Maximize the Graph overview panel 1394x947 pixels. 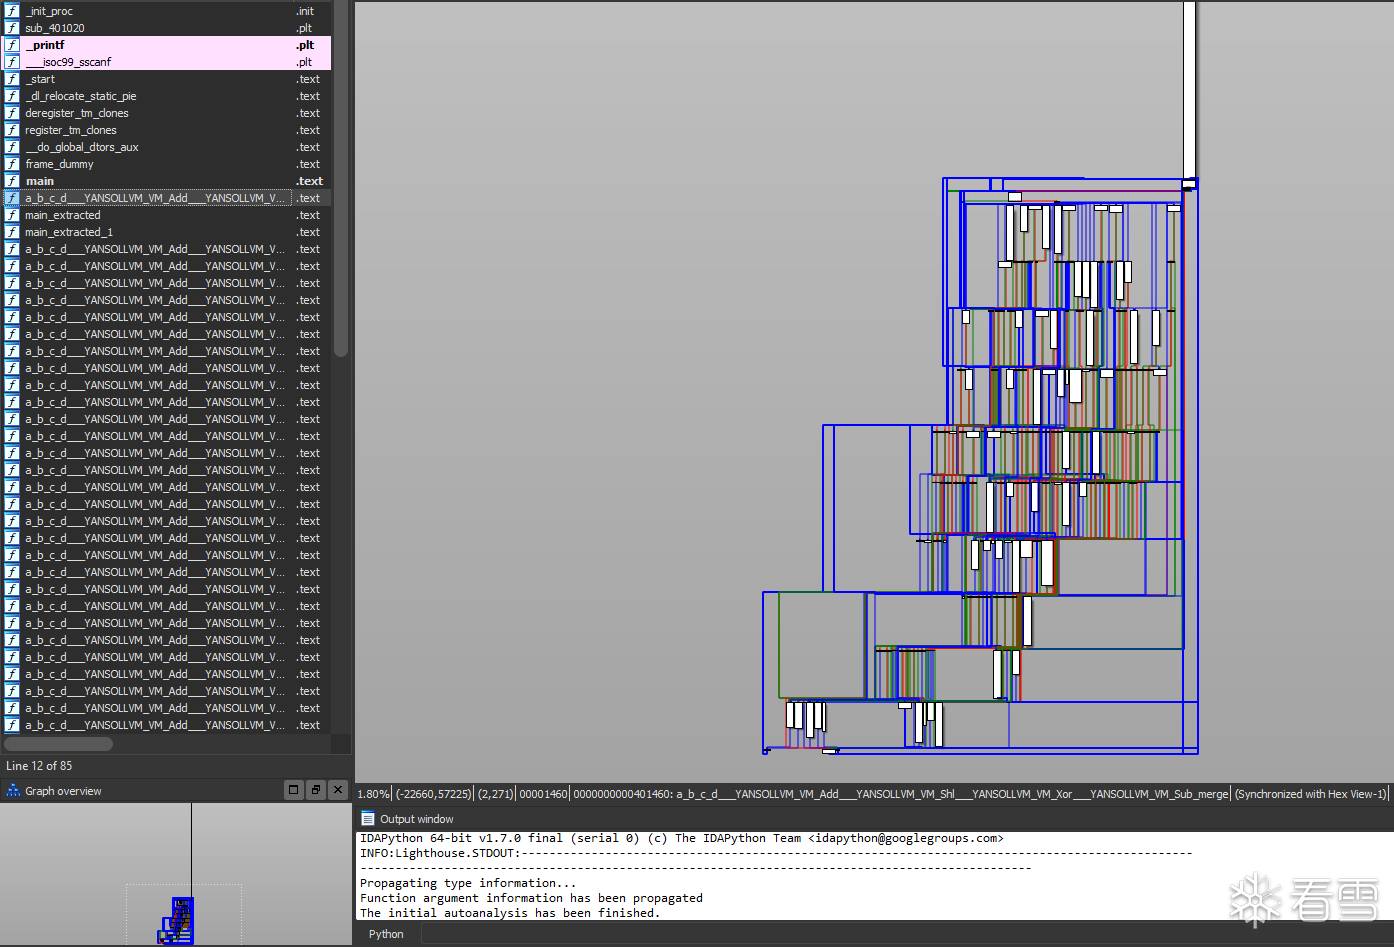294,790
